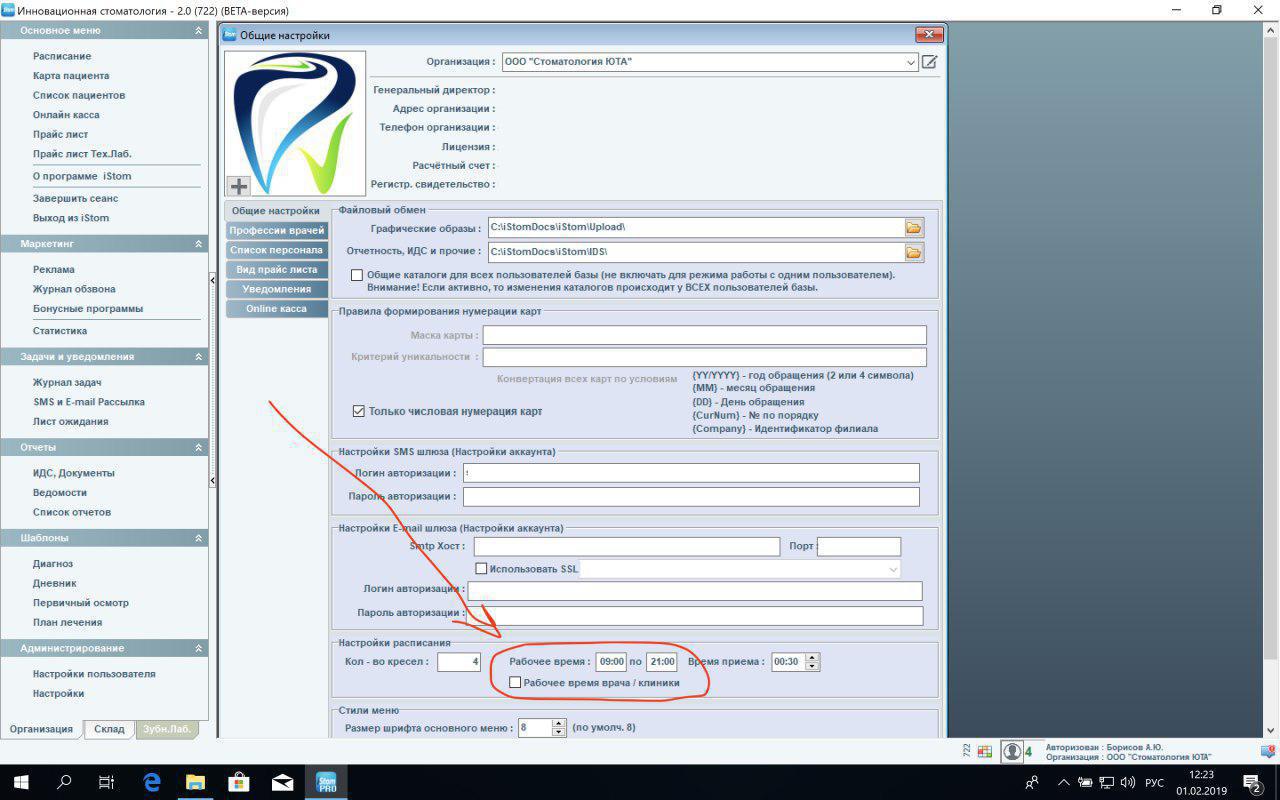Open the notification message icon at bottom right
1280x800 pixels.
point(1251,782)
